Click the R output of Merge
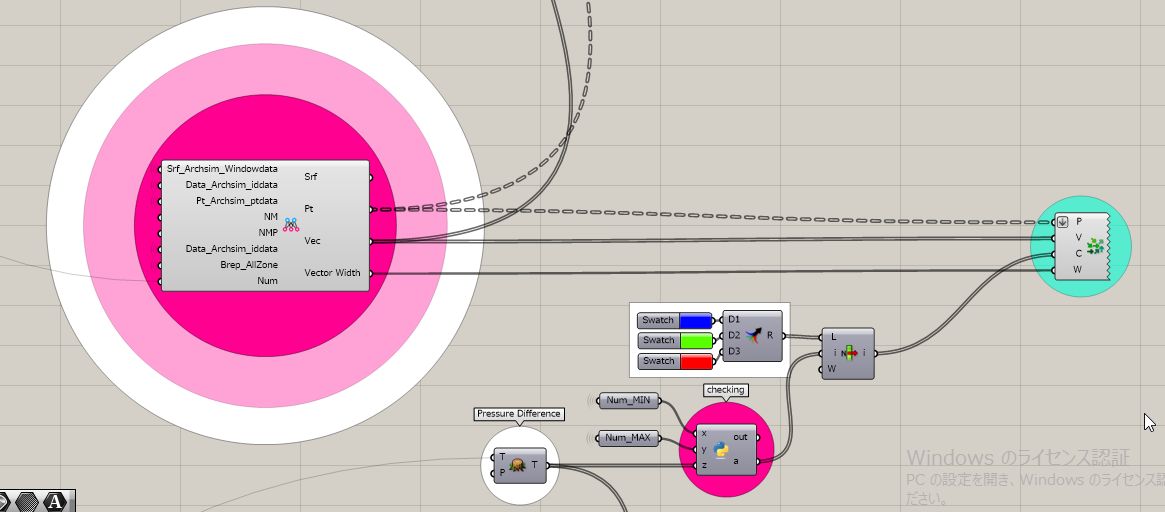 770,336
